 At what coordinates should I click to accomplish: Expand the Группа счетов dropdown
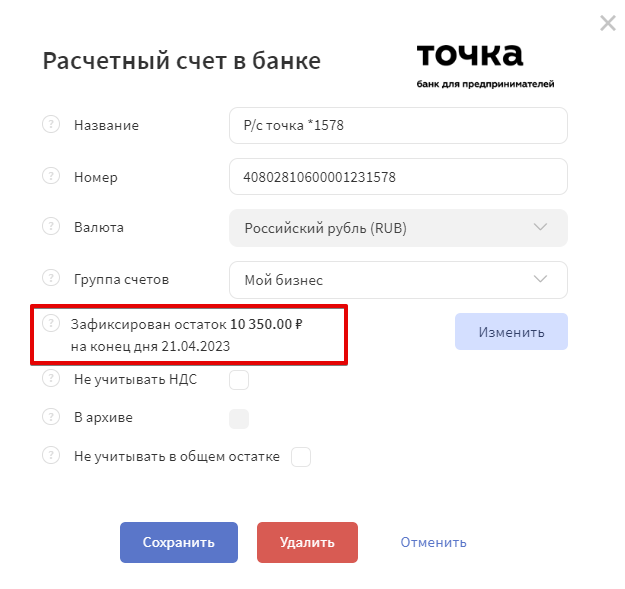point(398,280)
